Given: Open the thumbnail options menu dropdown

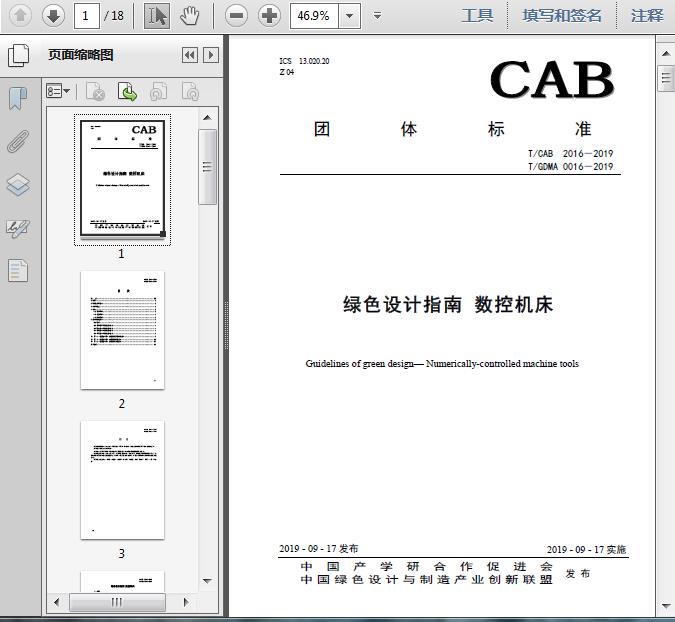Looking at the screenshot, I should coord(58,91).
